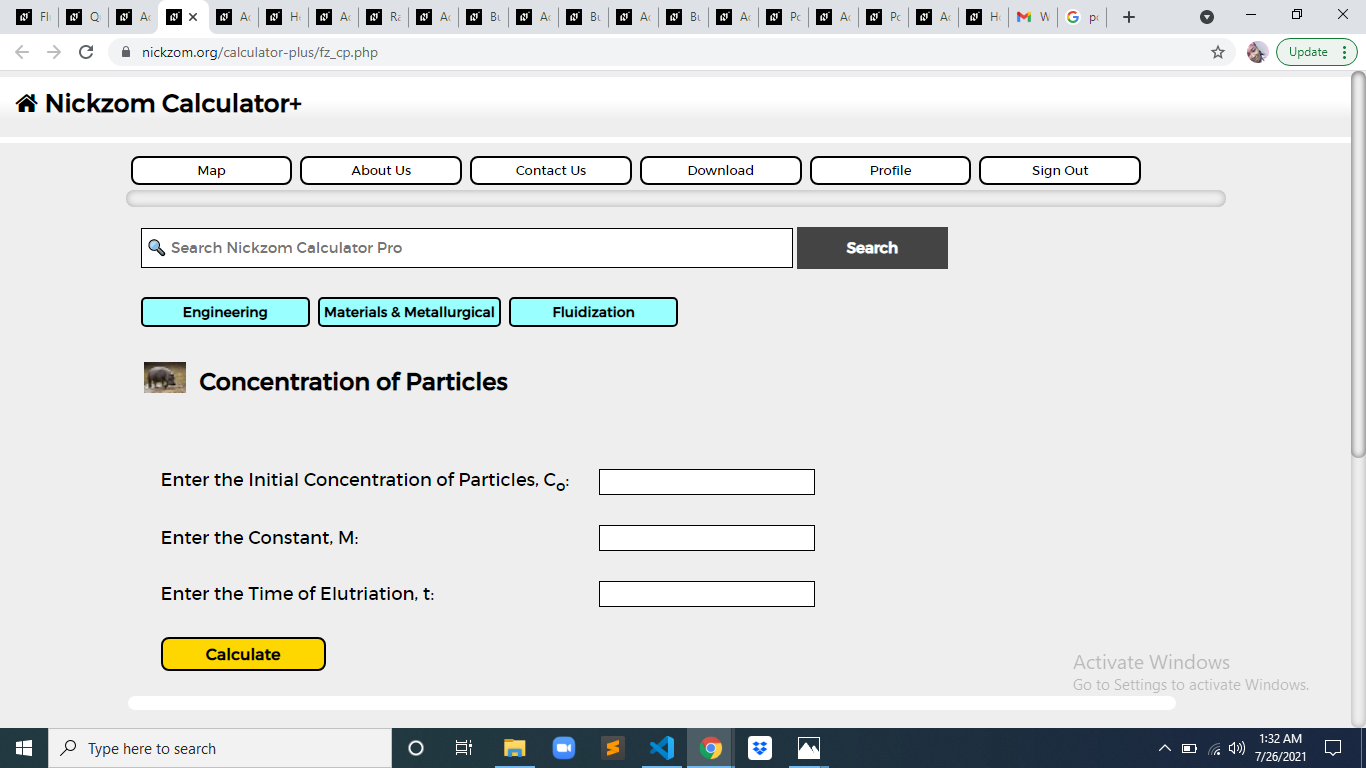The image size is (1366, 768).
Task: Open the Photos app on the taskbar
Action: 809,748
